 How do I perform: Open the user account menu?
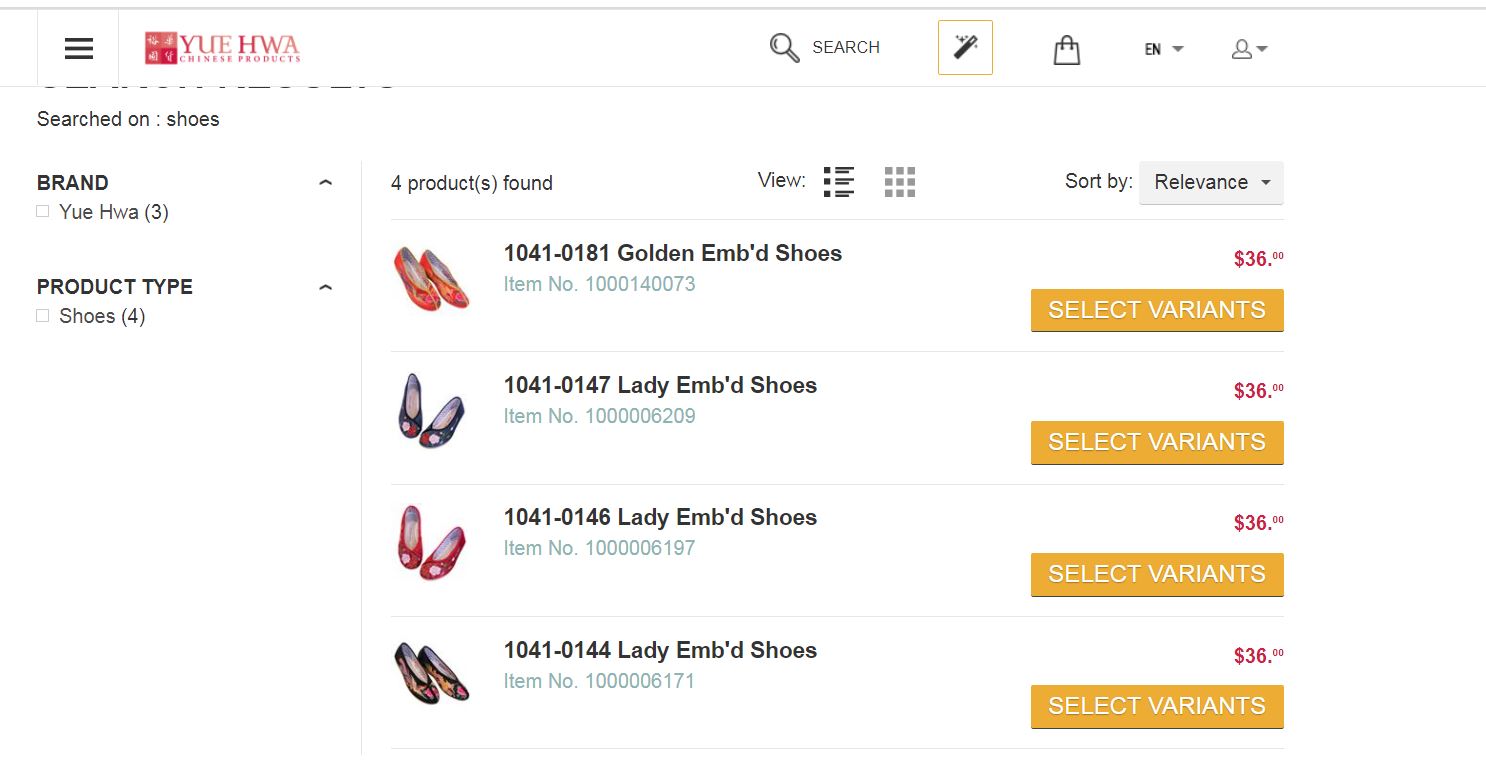click(x=1249, y=49)
